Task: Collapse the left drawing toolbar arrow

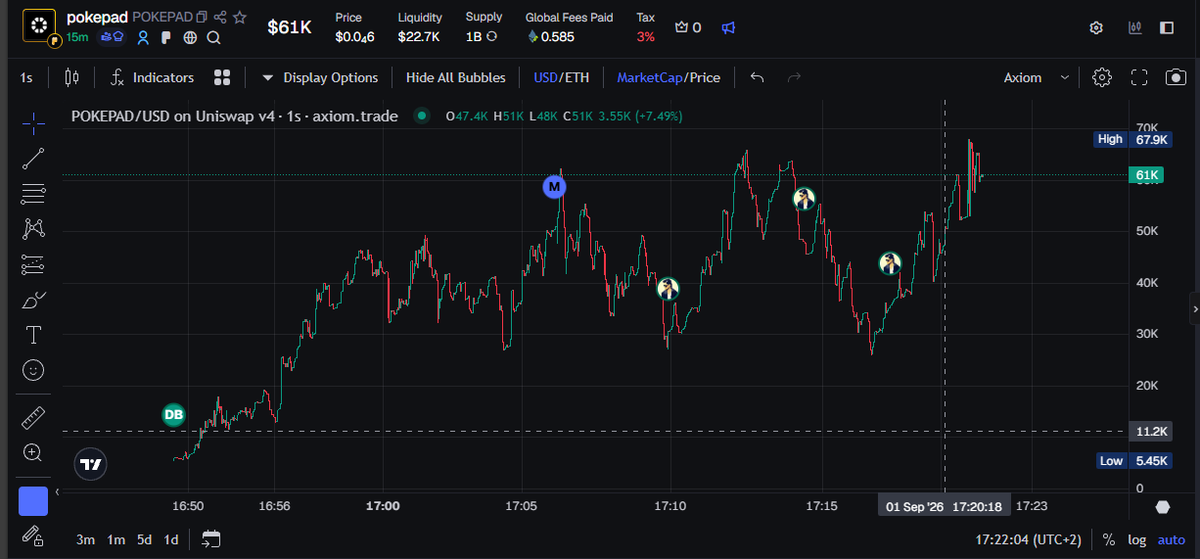Action: click(57, 491)
